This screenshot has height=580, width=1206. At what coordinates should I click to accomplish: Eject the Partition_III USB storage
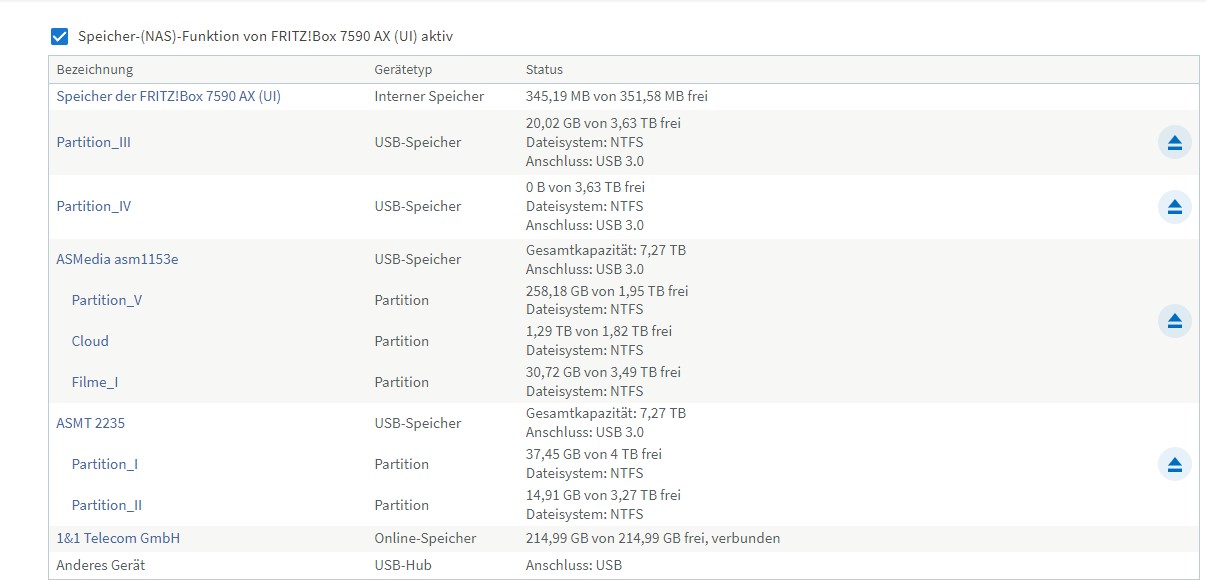1175,142
